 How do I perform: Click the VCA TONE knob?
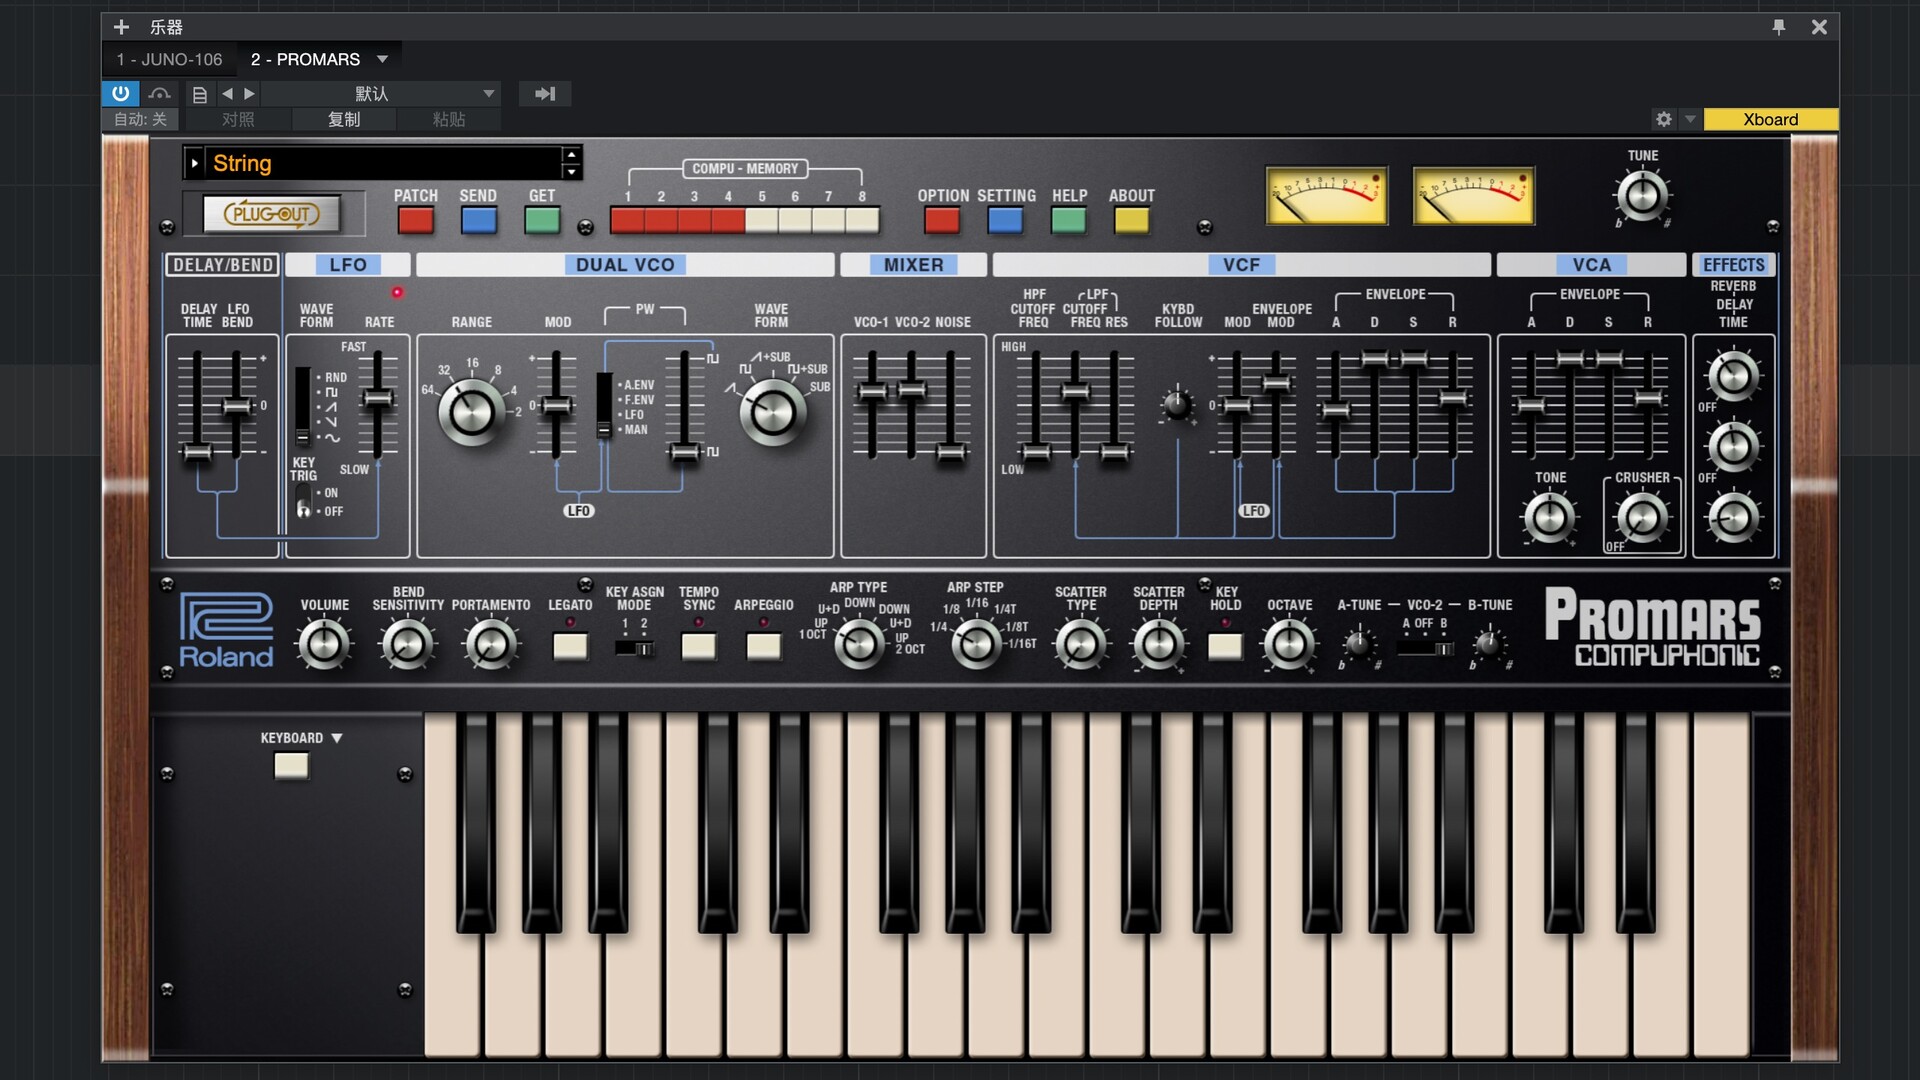1549,518
